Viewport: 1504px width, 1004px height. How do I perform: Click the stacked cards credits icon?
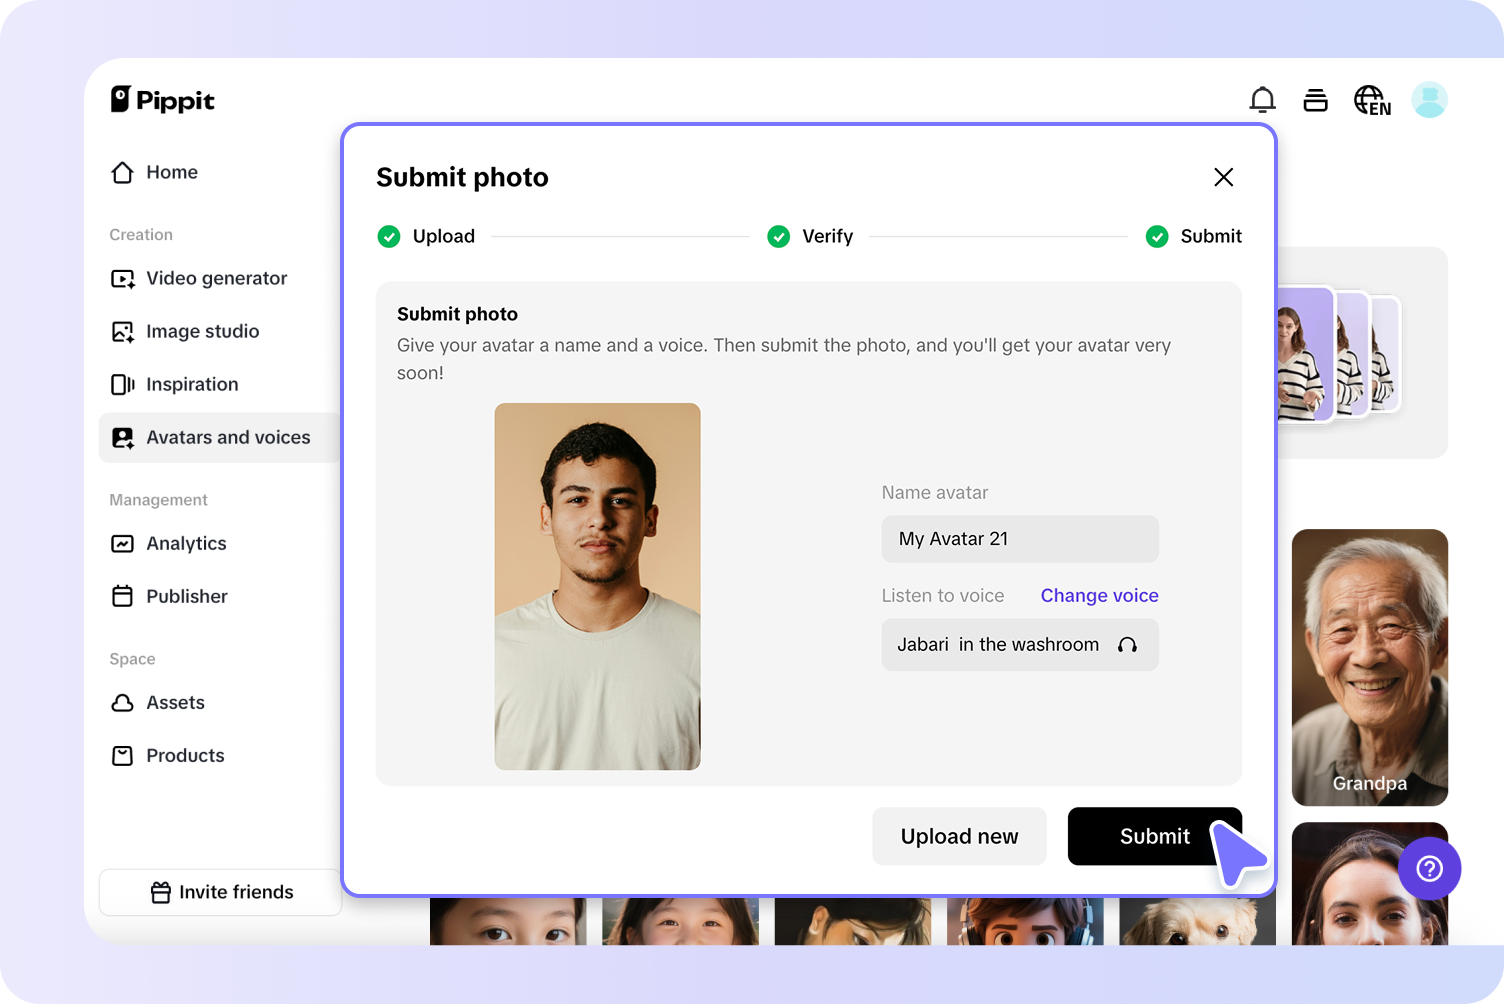[x=1316, y=100]
